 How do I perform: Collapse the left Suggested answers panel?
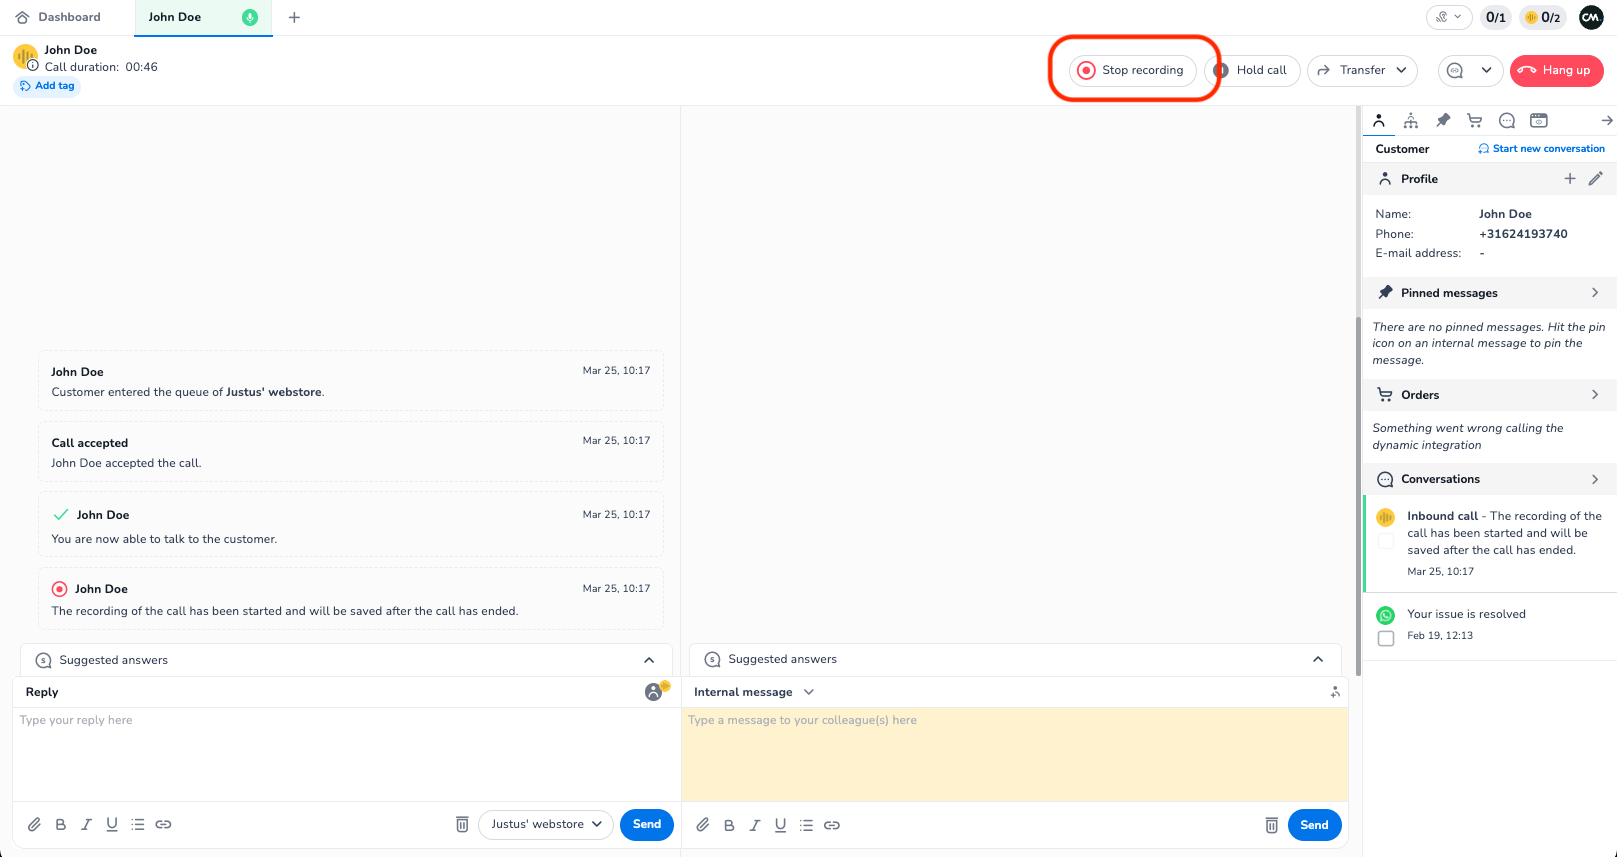[x=649, y=660]
